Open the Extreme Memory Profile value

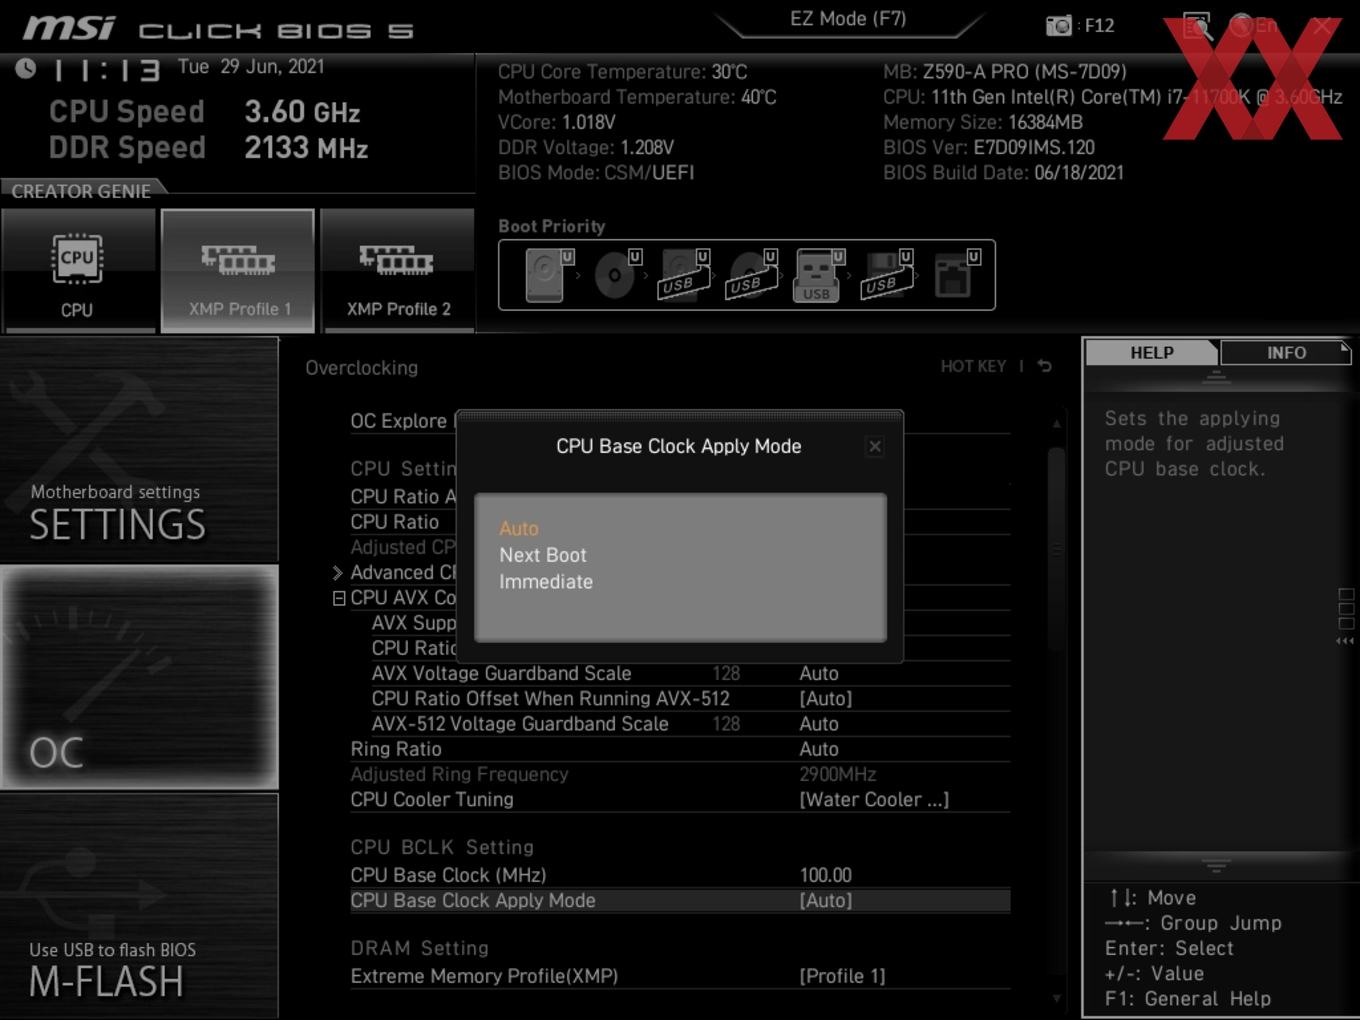(842, 977)
